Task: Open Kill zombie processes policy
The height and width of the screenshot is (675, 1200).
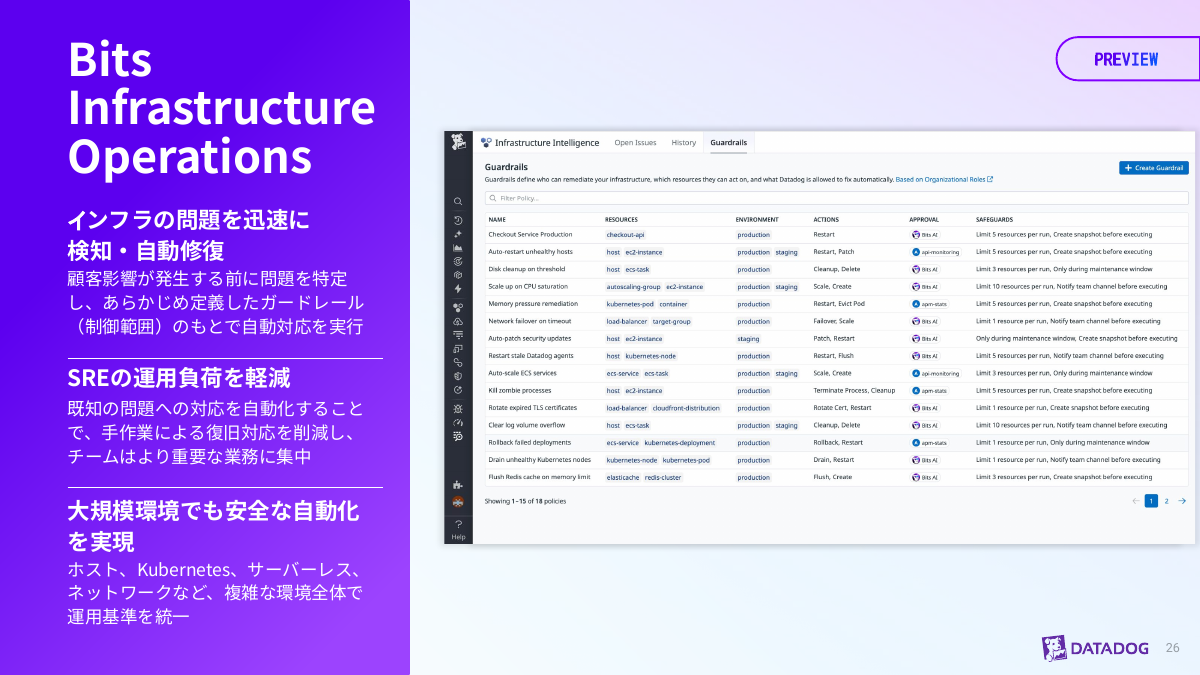Action: [x=520, y=391]
